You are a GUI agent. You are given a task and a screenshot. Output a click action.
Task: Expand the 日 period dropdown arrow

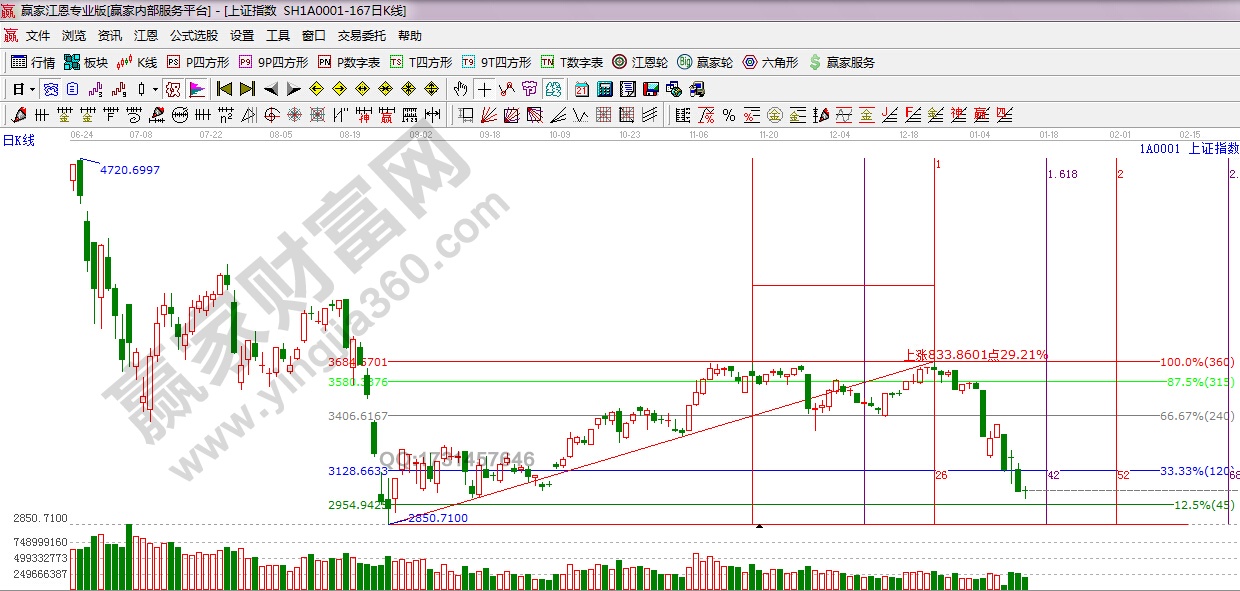[x=32, y=89]
